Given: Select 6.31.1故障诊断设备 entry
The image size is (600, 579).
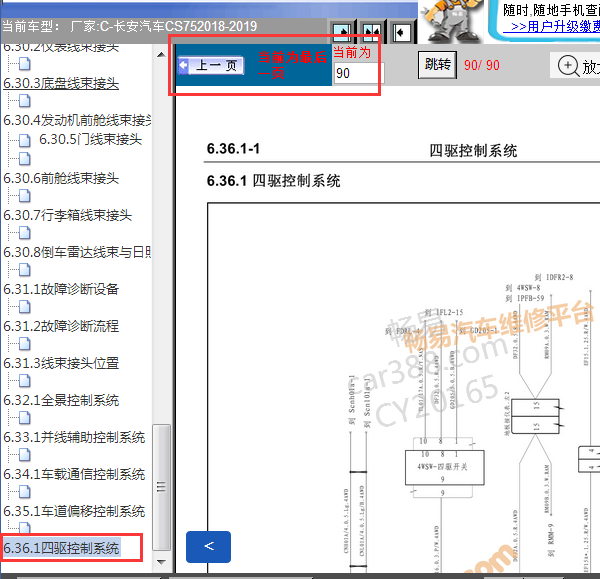Looking at the screenshot, I should point(61,289).
